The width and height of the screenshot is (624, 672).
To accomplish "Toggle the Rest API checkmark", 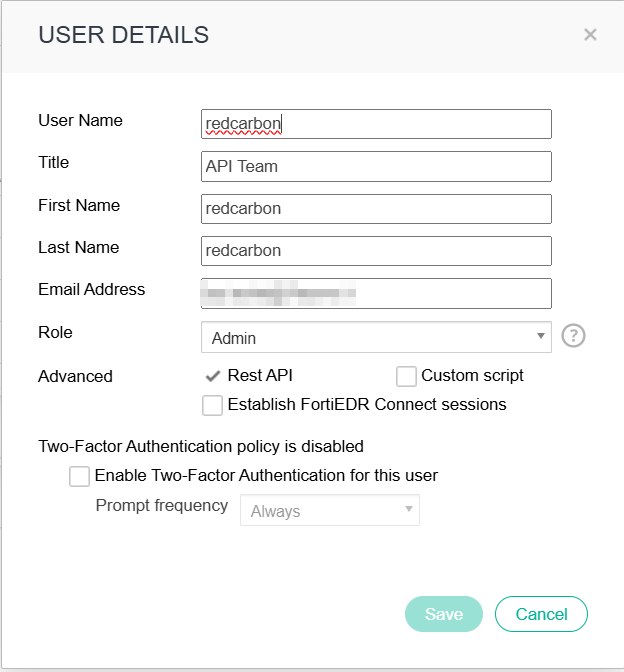I will (x=212, y=376).
